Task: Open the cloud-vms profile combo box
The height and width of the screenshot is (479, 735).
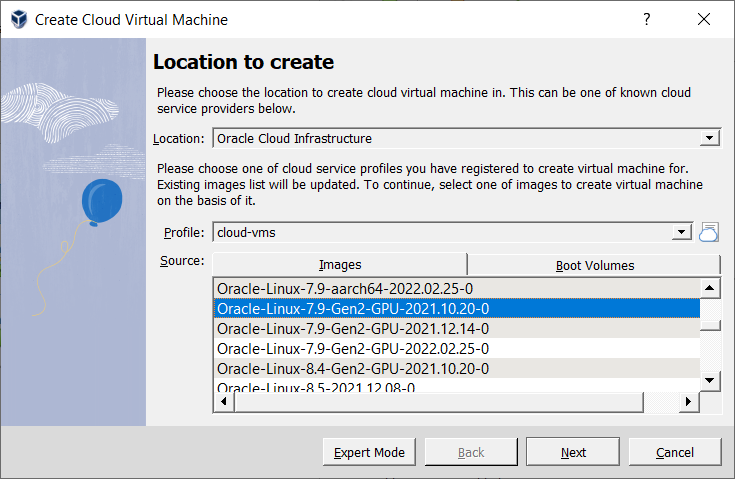Action: [452, 232]
